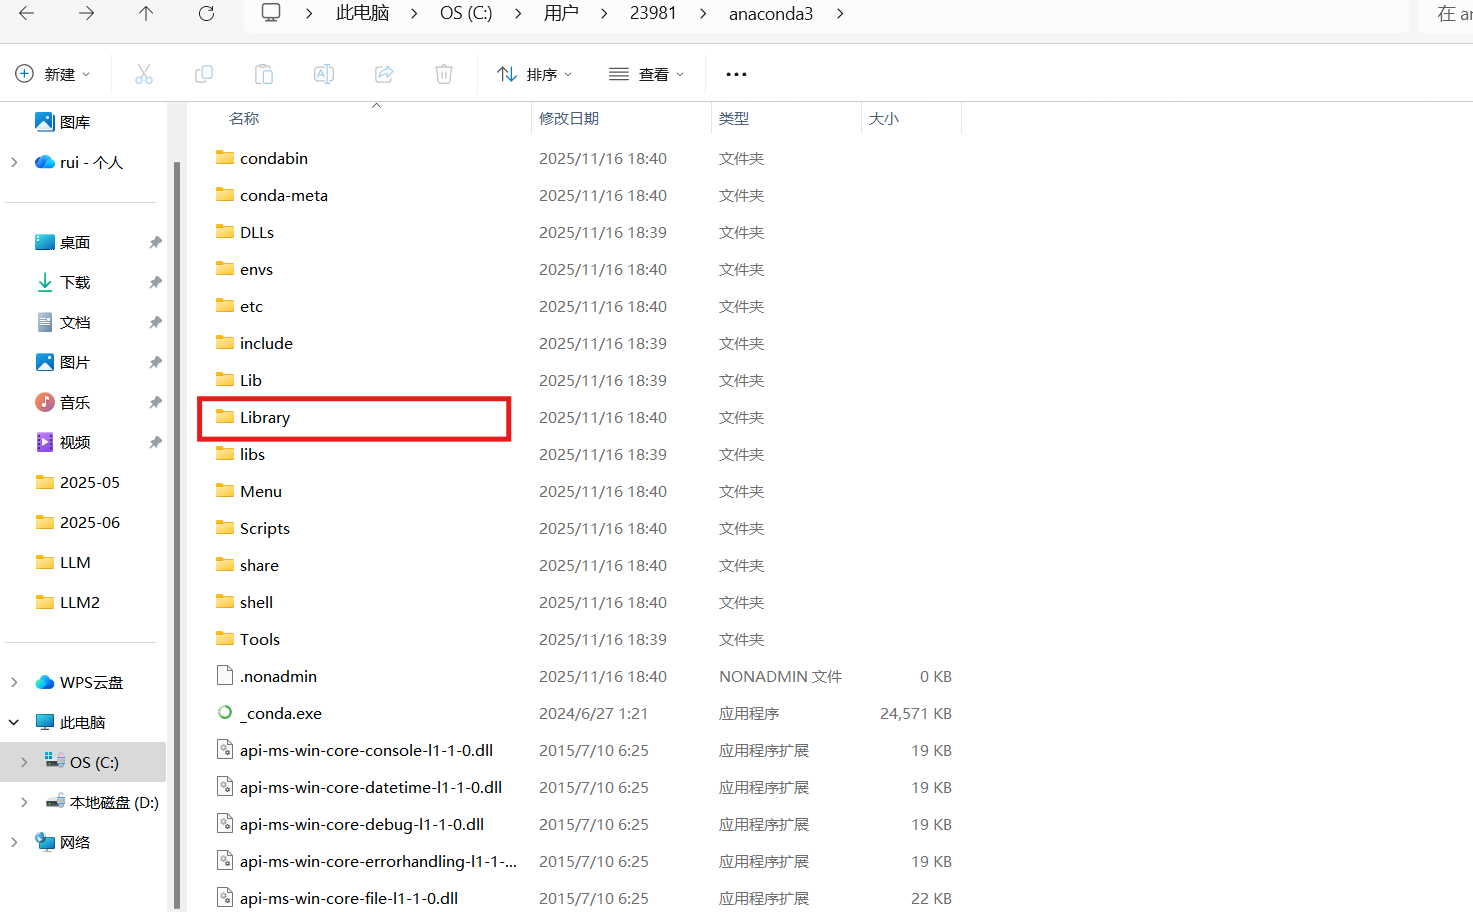
Task: Open the 查看 view dropdown
Action: click(x=647, y=74)
